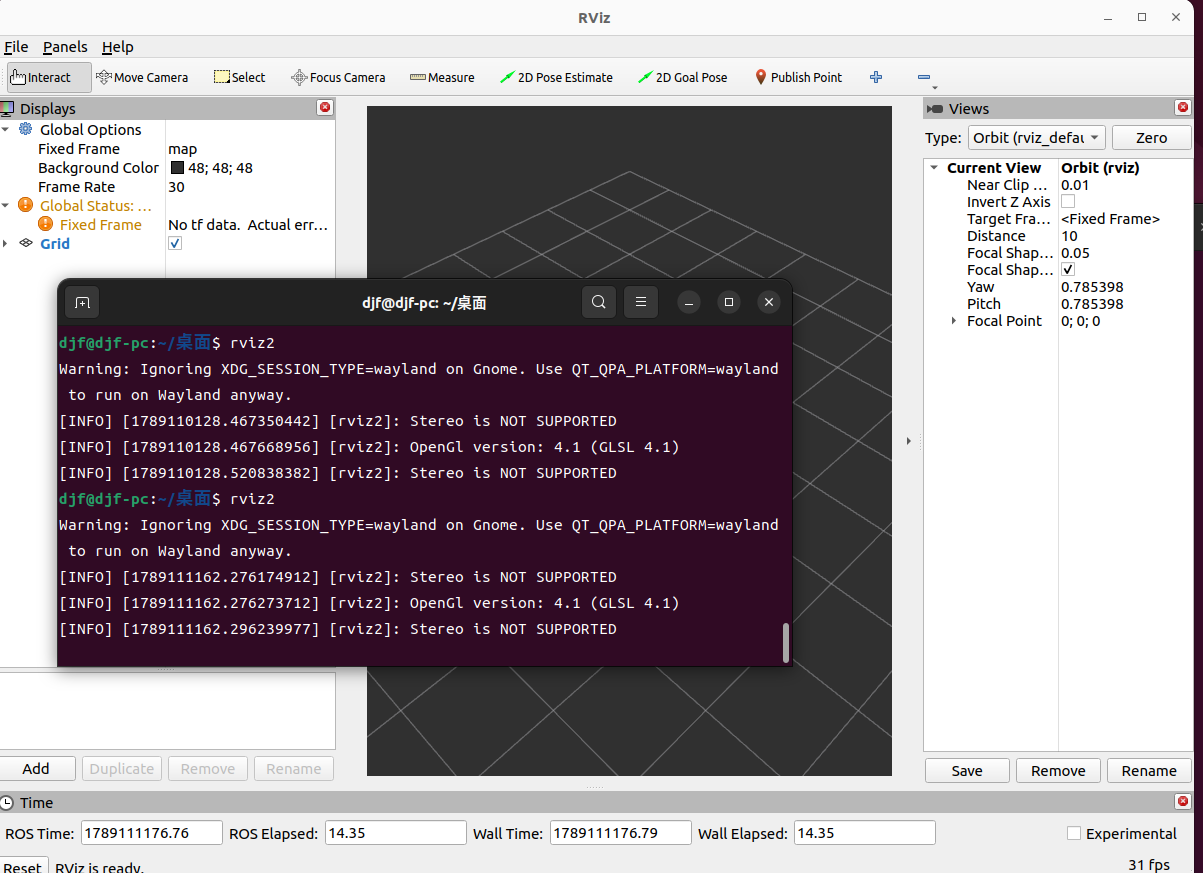Click the Background Color swatch
The width and height of the screenshot is (1203, 873).
(x=177, y=168)
